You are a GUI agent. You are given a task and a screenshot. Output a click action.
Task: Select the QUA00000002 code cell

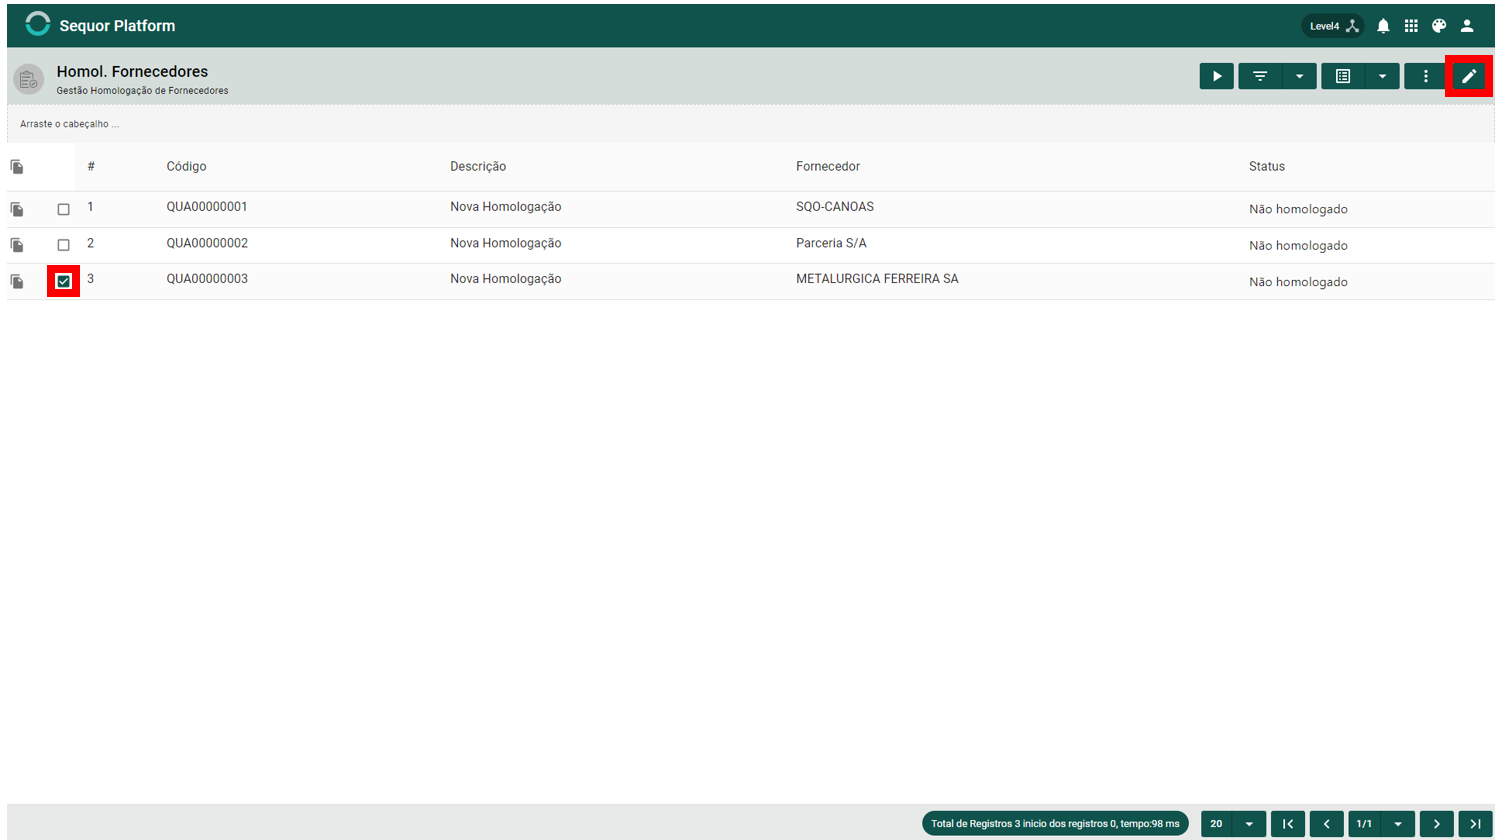(x=207, y=243)
